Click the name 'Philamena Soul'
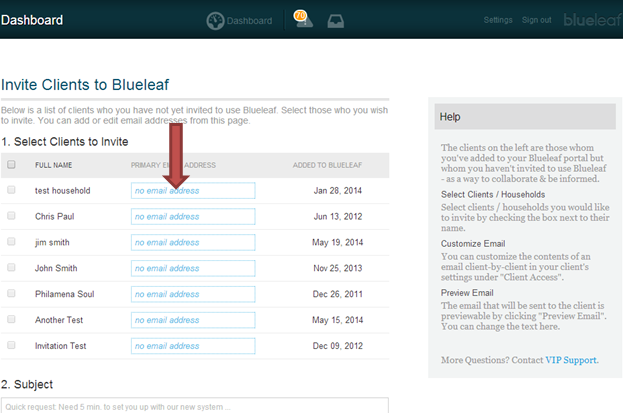The width and height of the screenshot is (623, 414). click(x=64, y=294)
